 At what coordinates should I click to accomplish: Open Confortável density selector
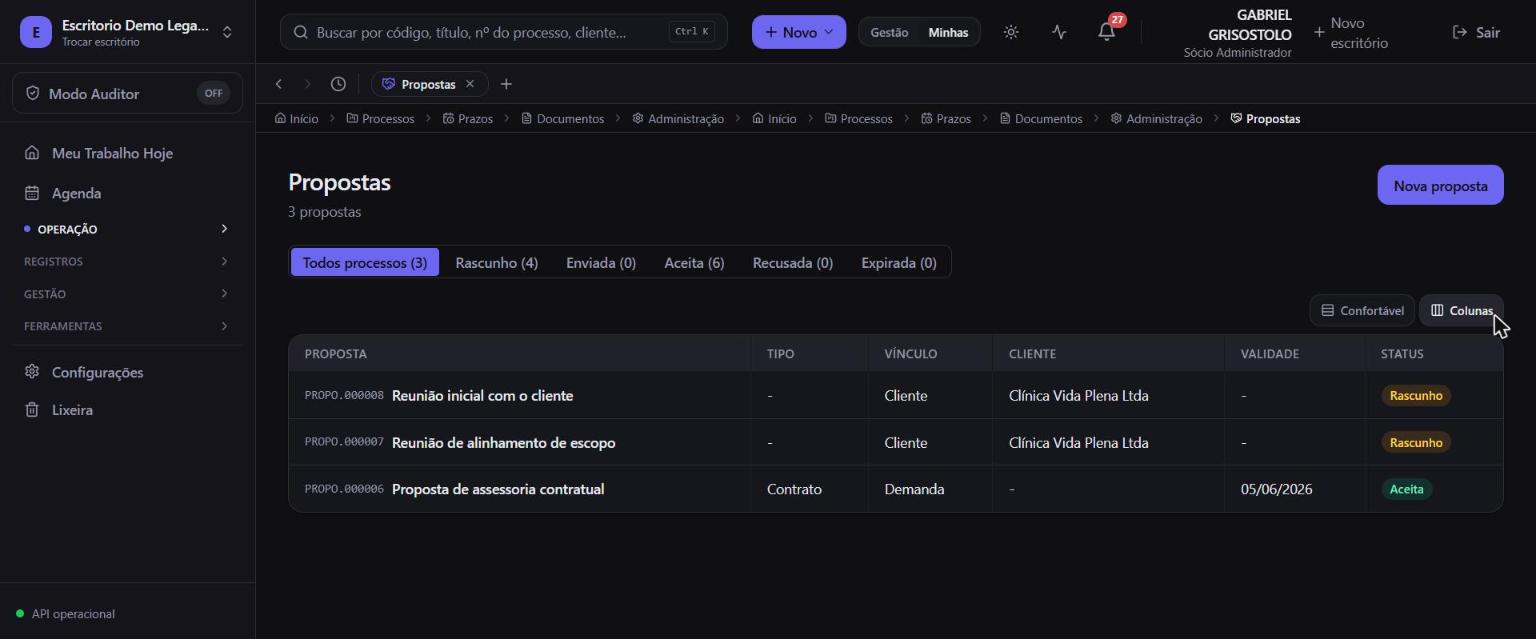[x=1362, y=310]
